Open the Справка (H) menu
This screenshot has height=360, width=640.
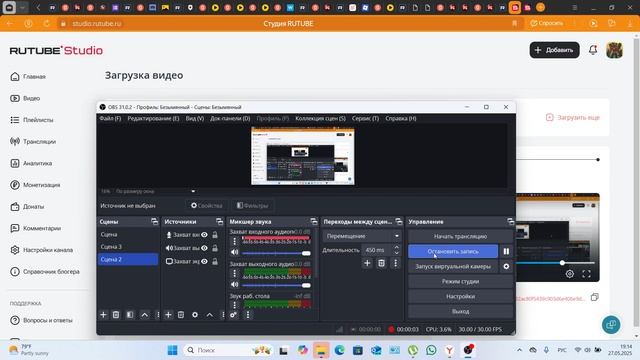(x=401, y=118)
